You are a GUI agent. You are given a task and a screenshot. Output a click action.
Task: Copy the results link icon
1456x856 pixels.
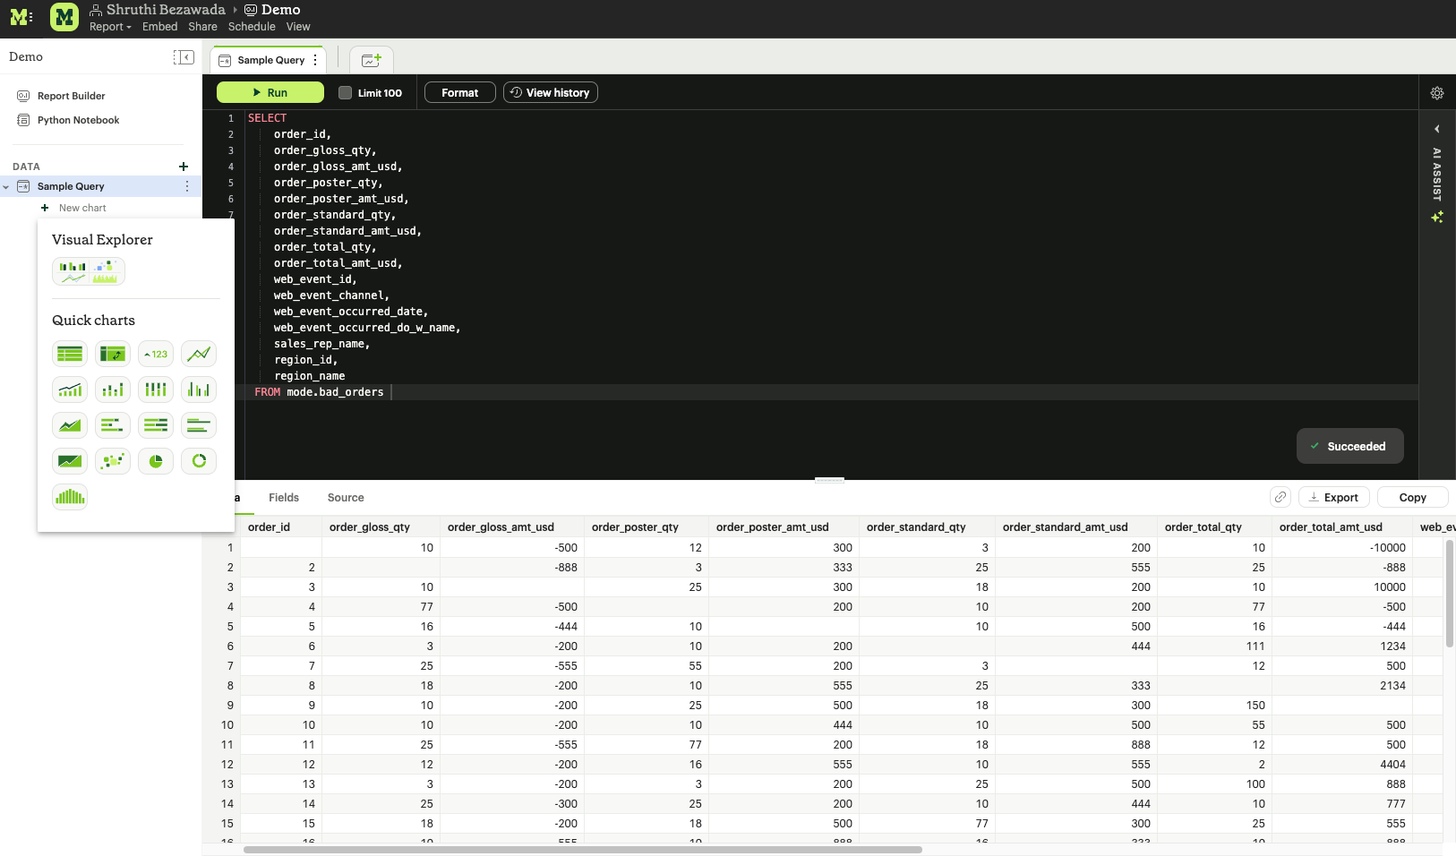pyautogui.click(x=1280, y=497)
